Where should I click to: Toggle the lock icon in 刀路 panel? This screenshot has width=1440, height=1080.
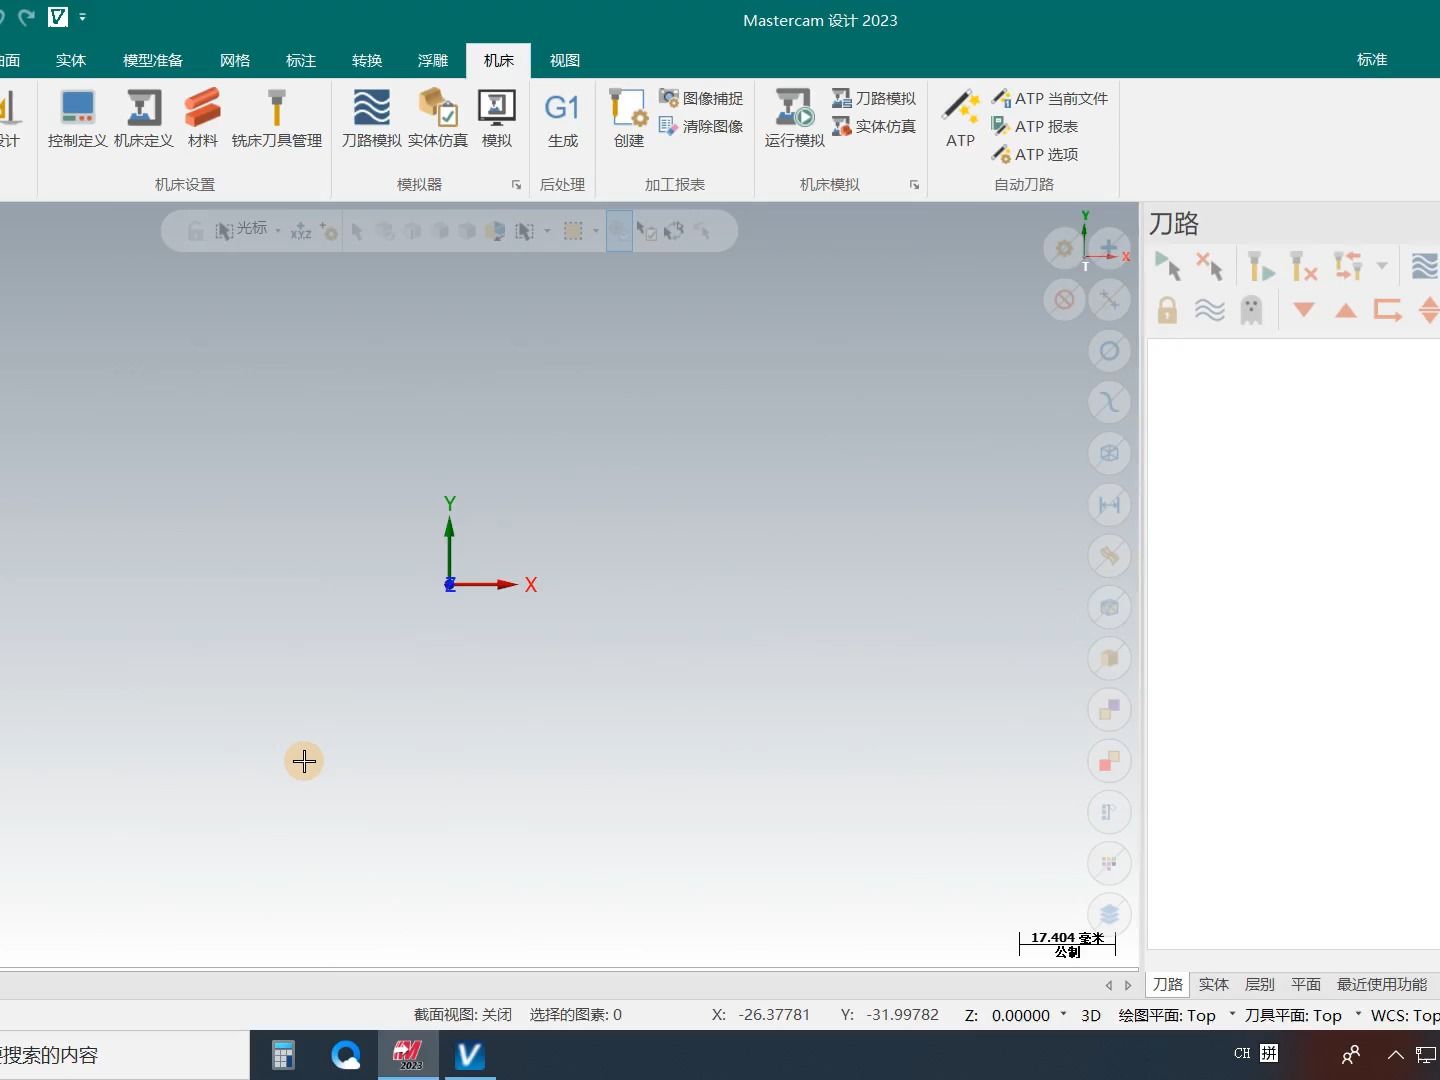(1167, 310)
